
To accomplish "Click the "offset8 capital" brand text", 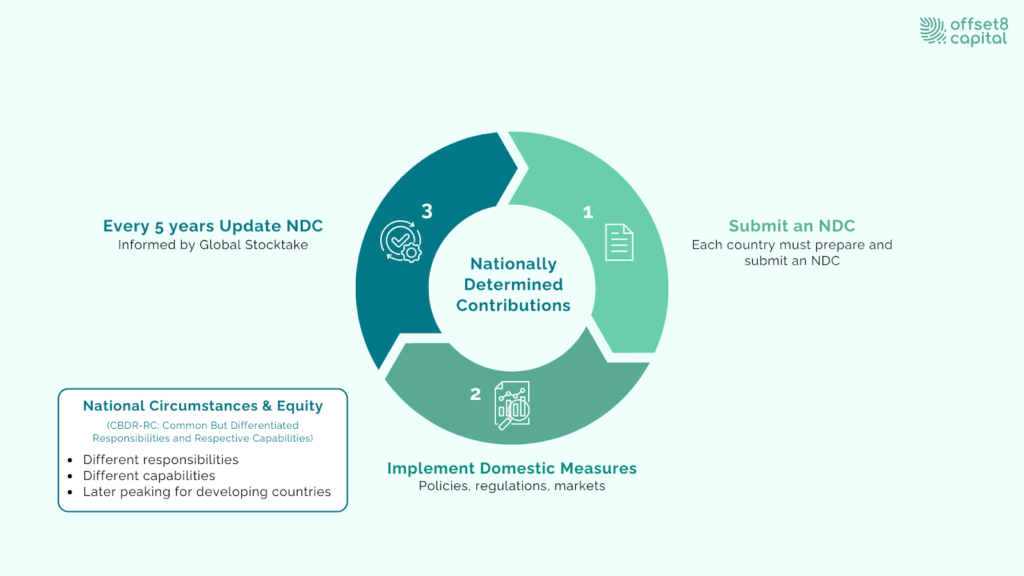I will click(979, 30).
